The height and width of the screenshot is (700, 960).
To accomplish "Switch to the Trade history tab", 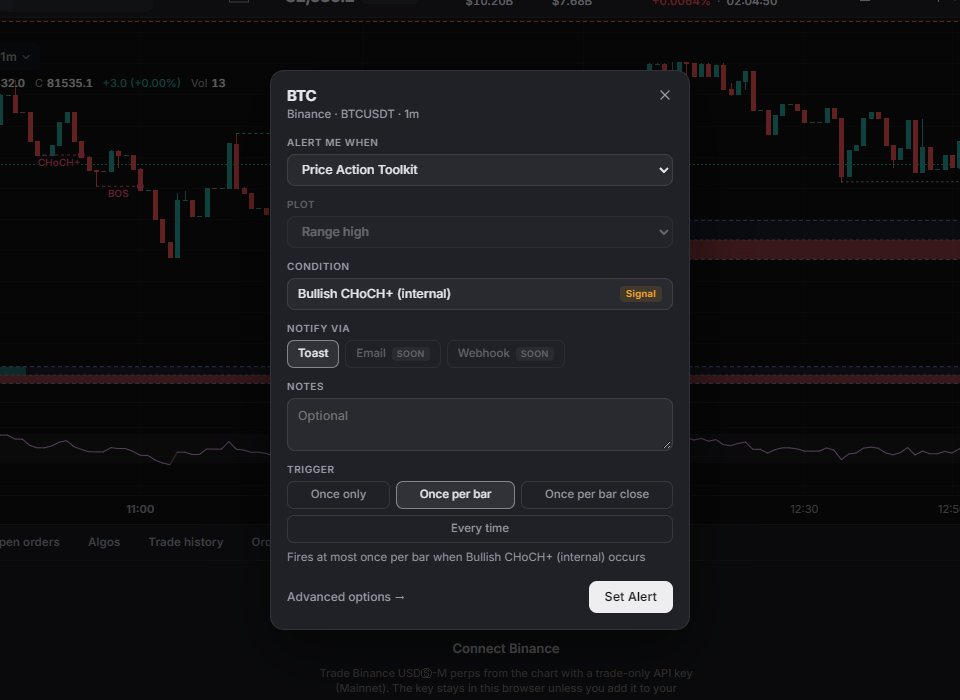I will pyautogui.click(x=186, y=542).
